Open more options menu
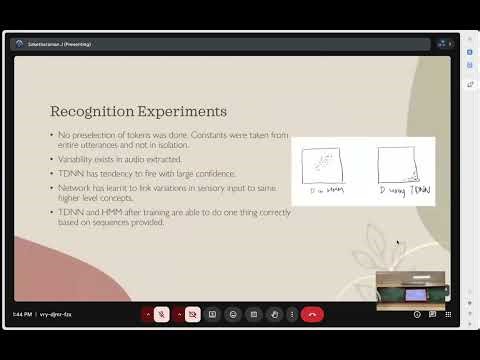480x360 pixels. 292,314
